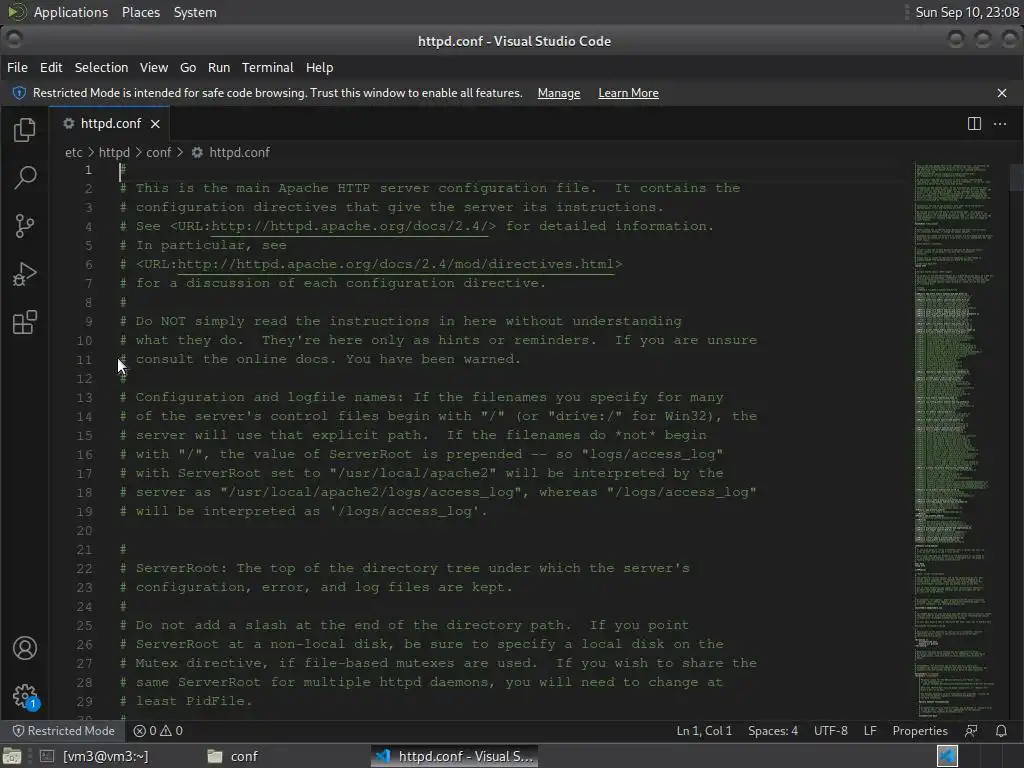Image resolution: width=1024 pixels, height=768 pixels.
Task: Open the File menu
Action: tap(17, 67)
